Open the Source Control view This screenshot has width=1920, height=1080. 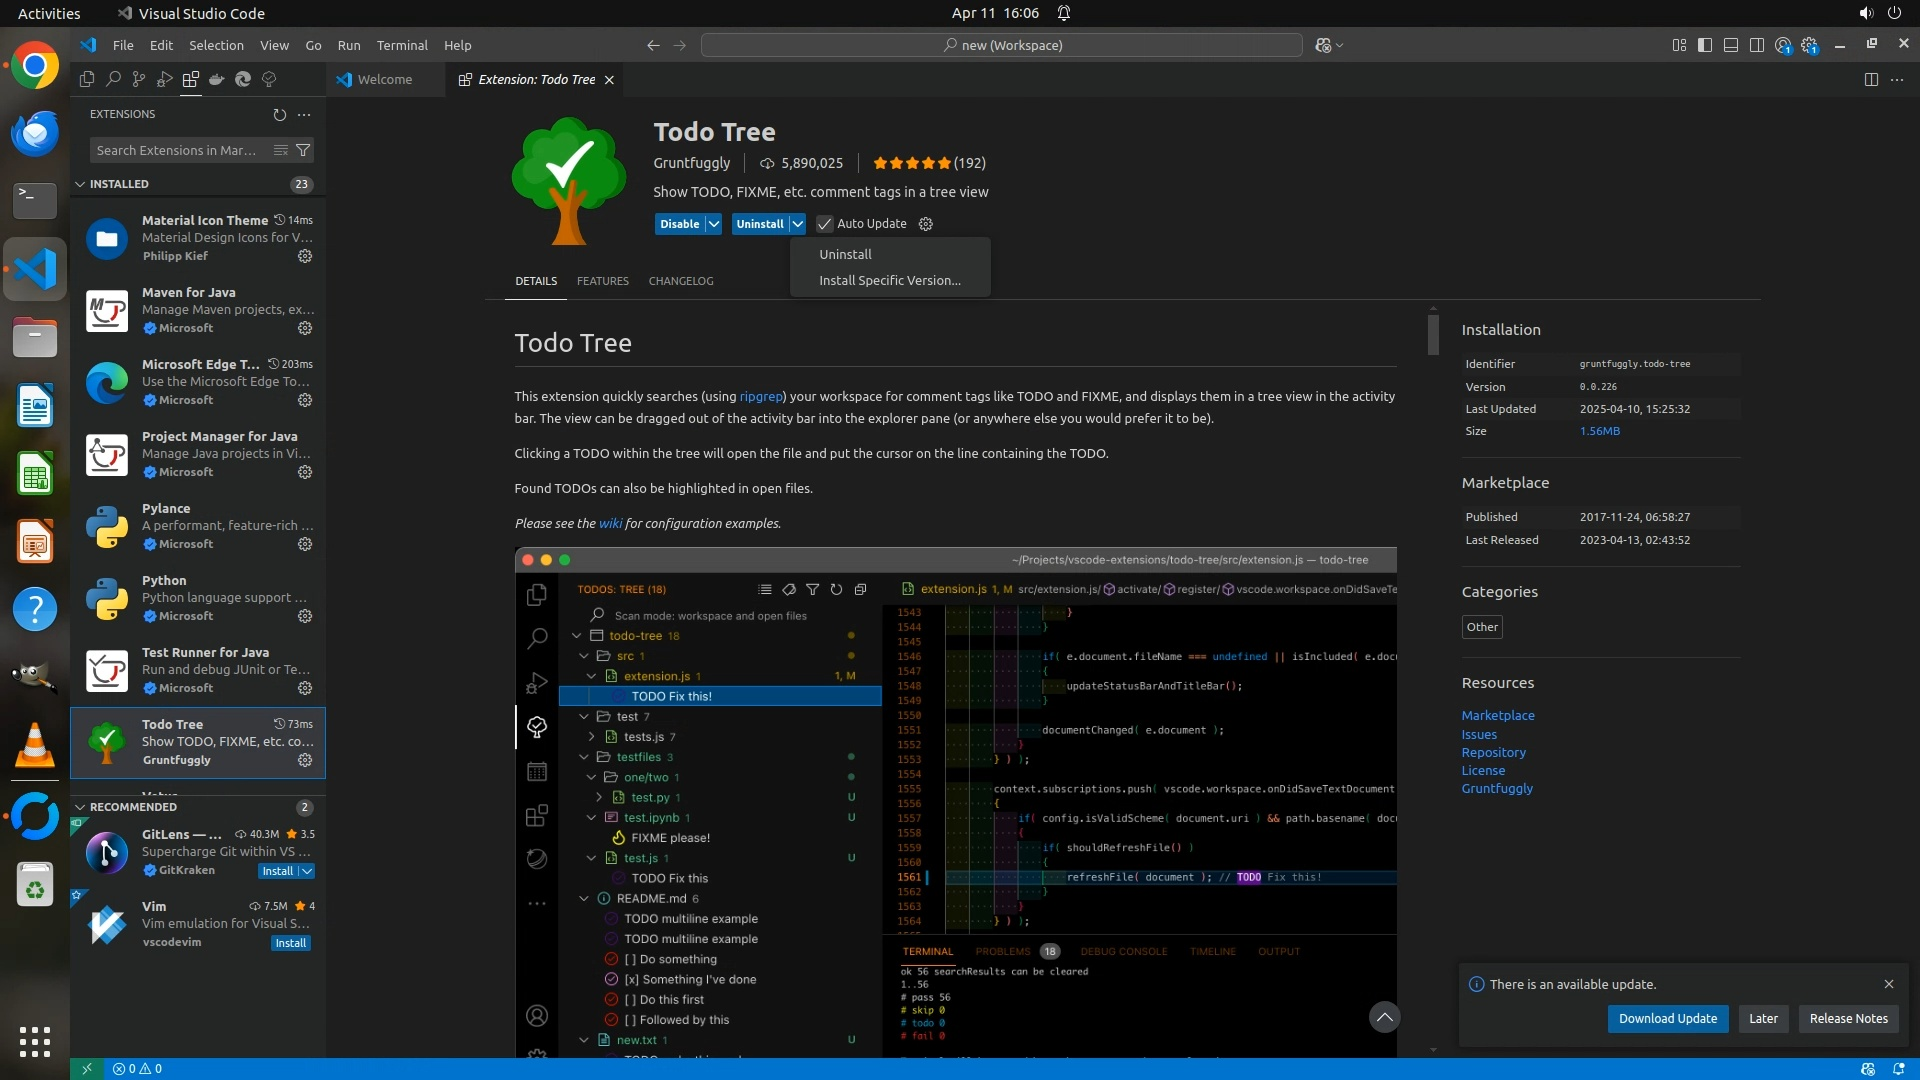[x=139, y=79]
